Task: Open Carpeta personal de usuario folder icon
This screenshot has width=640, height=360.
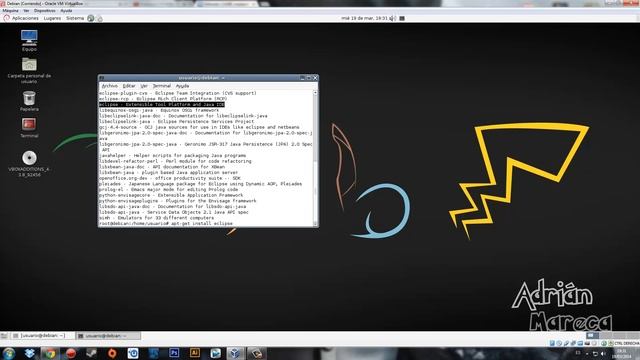Action: click(x=29, y=70)
